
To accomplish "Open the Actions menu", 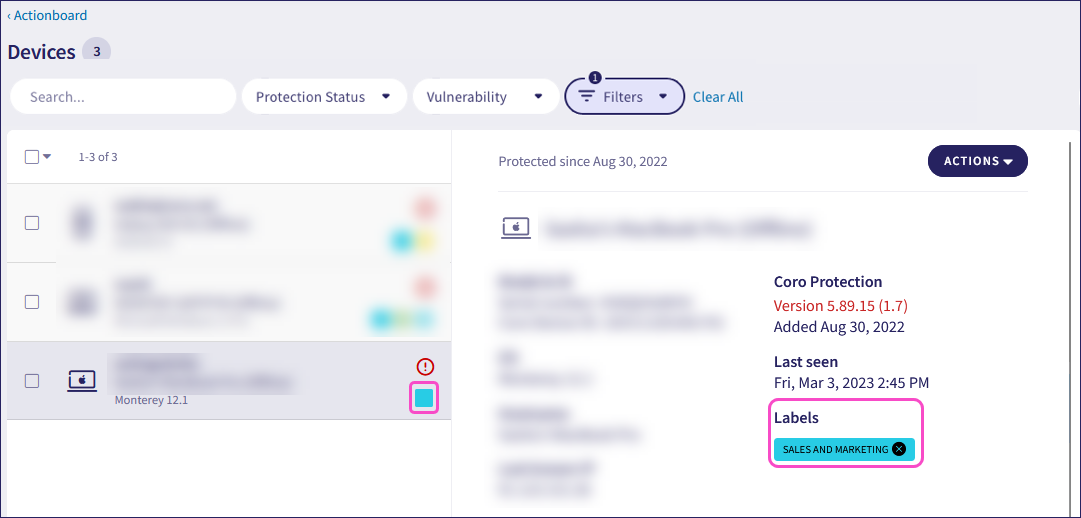I will pos(978,161).
